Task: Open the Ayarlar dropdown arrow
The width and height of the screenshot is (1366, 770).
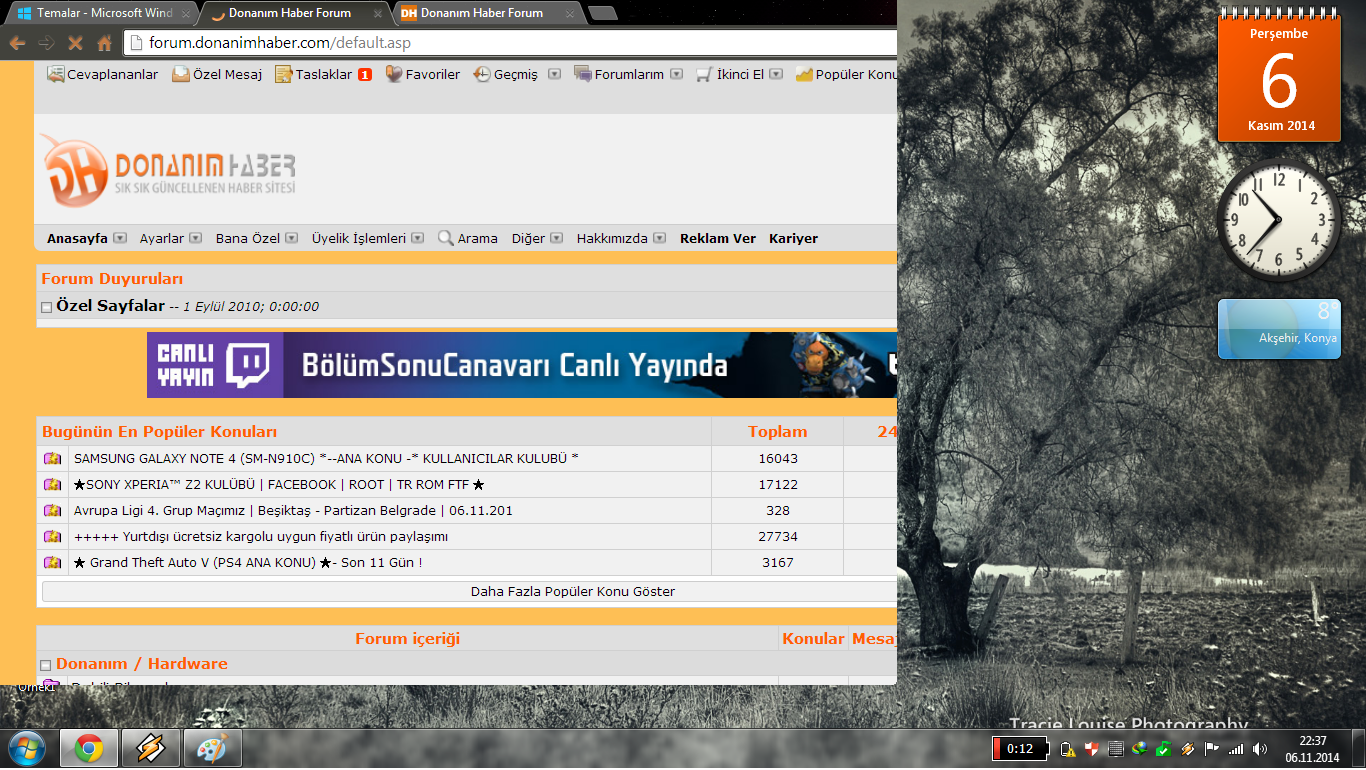Action: point(196,238)
